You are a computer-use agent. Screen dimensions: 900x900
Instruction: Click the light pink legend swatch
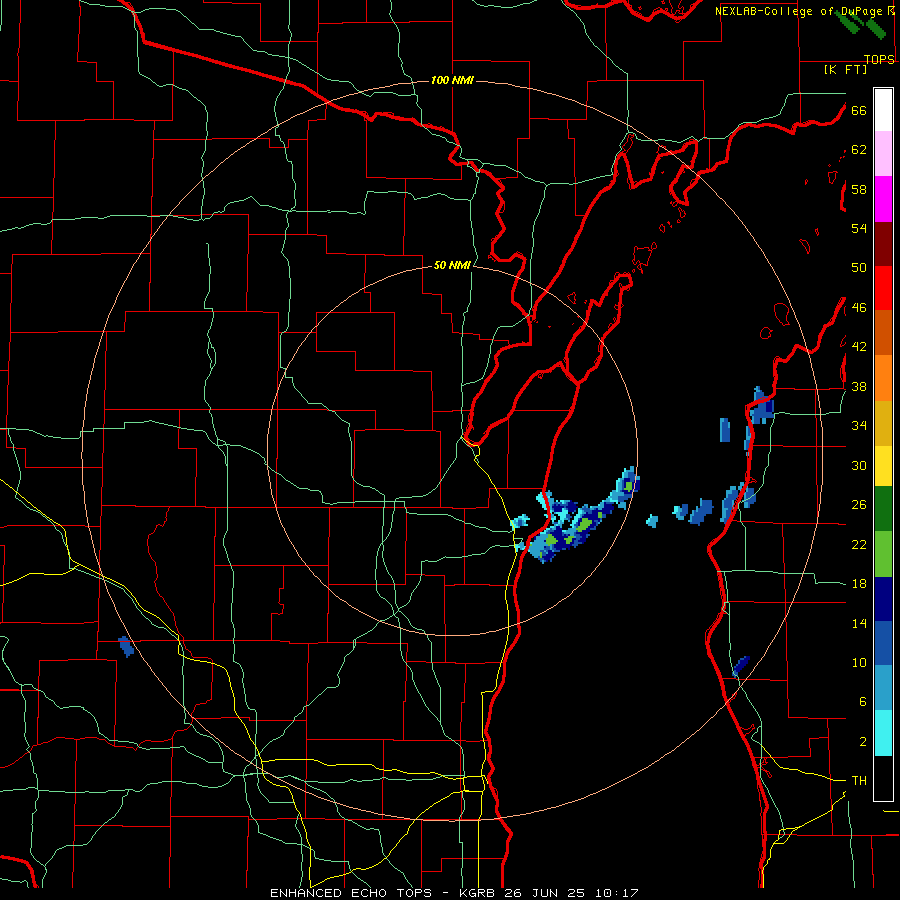pyautogui.click(x=883, y=154)
